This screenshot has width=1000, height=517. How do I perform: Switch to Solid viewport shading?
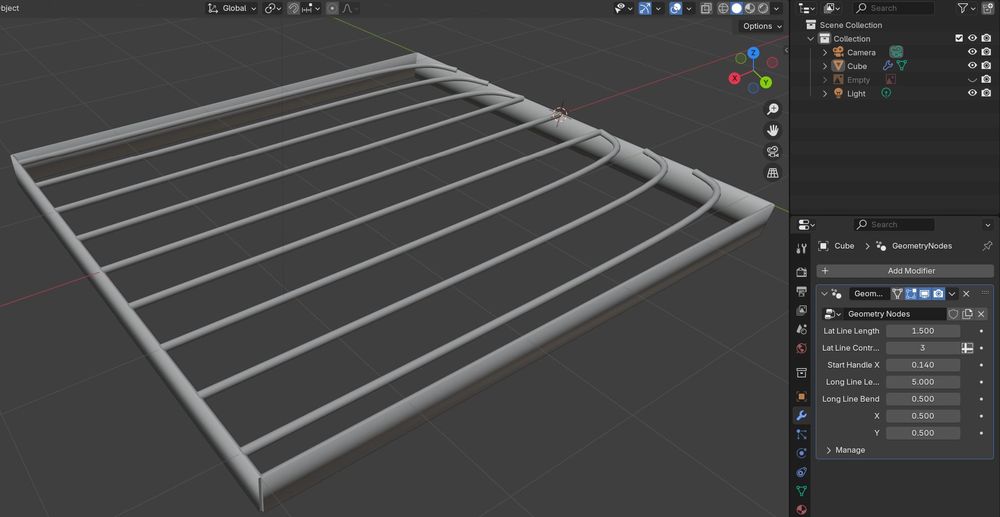point(737,8)
